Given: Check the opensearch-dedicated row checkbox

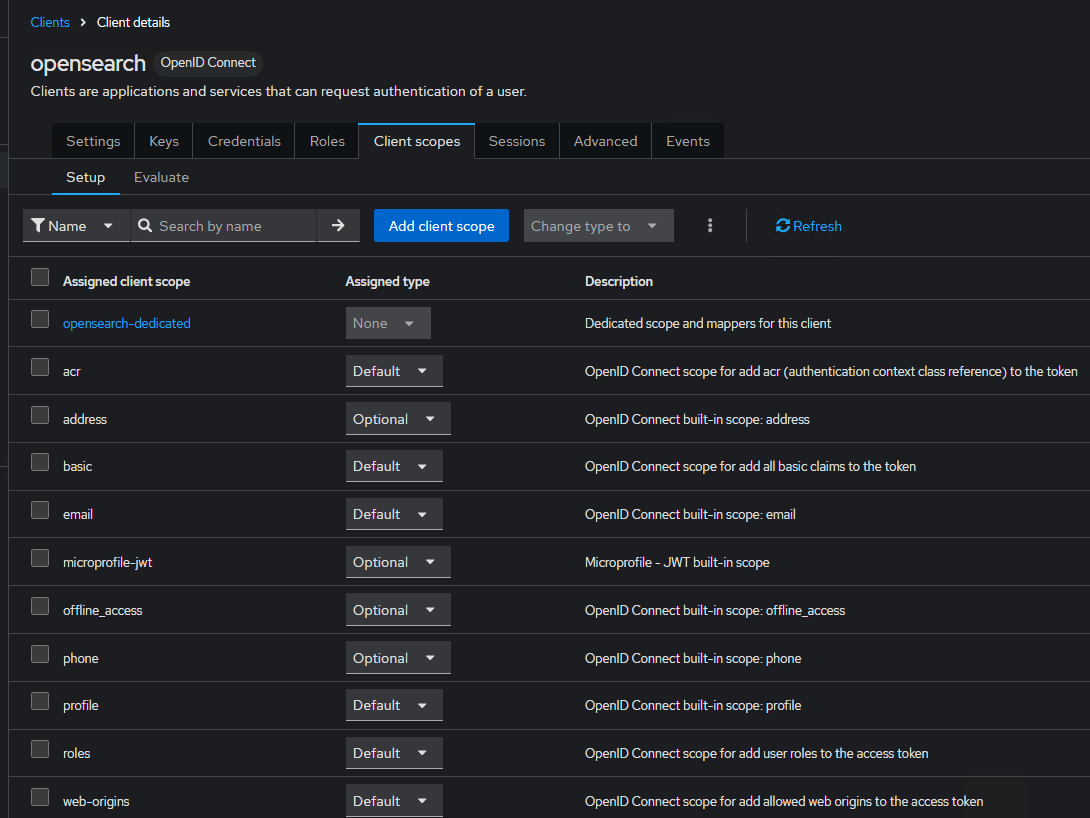Looking at the screenshot, I should coord(40,319).
